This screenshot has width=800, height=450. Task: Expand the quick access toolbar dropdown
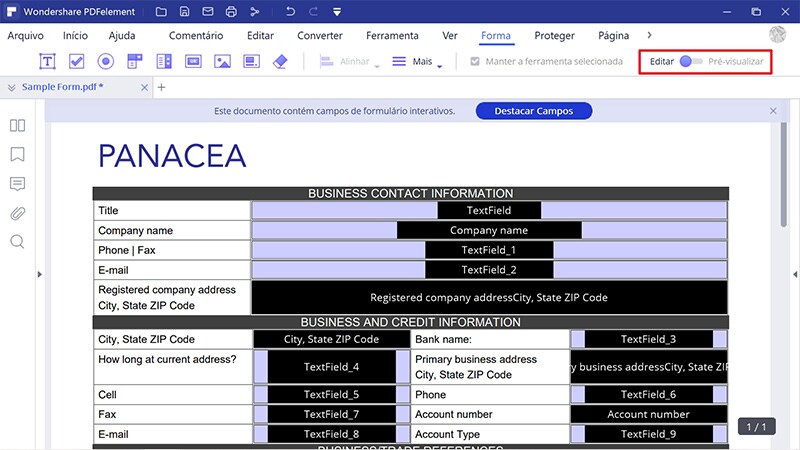pyautogui.click(x=337, y=12)
